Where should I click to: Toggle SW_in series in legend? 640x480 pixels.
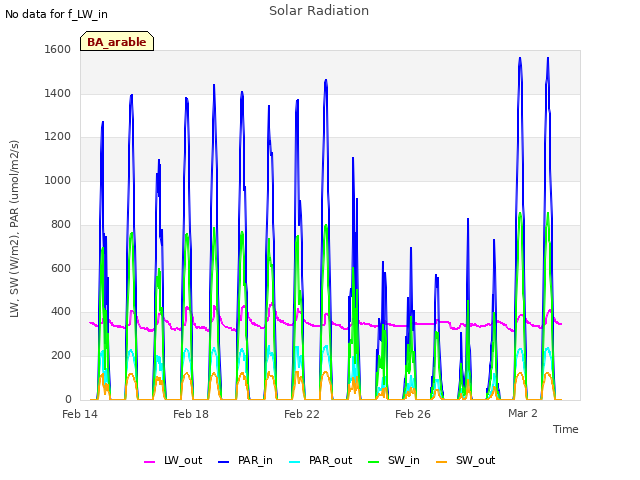tap(394, 460)
